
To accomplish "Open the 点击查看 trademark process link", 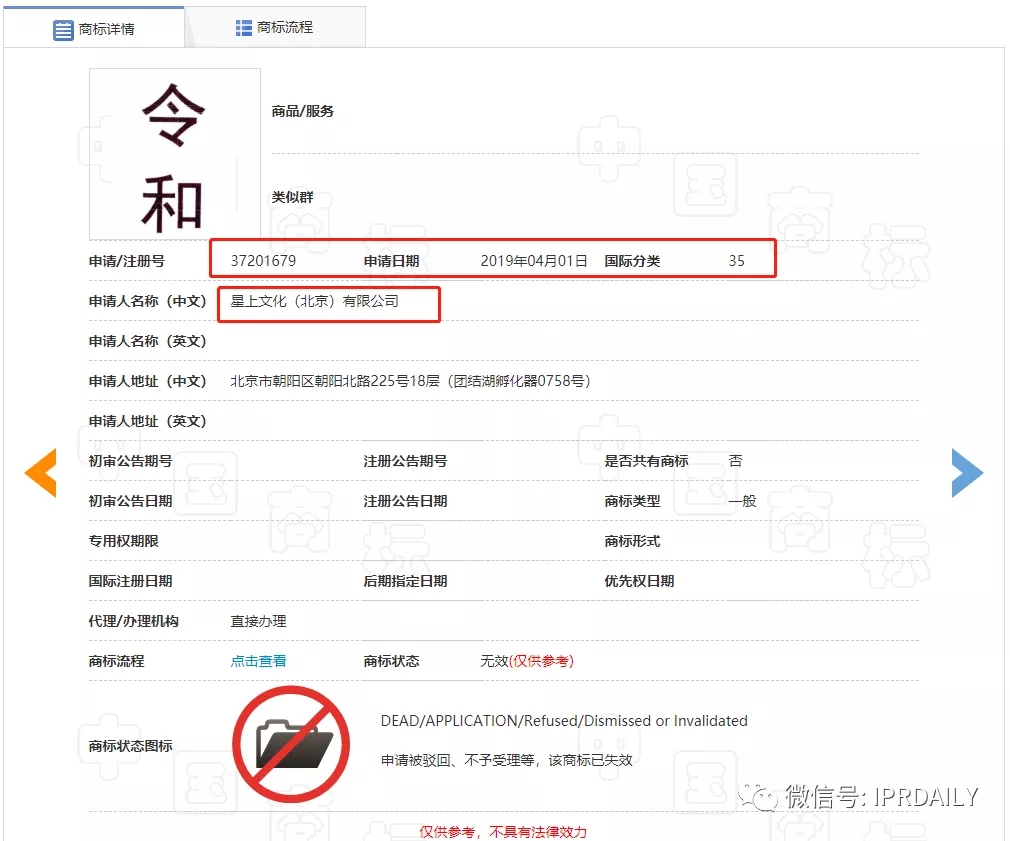I will click(x=258, y=661).
